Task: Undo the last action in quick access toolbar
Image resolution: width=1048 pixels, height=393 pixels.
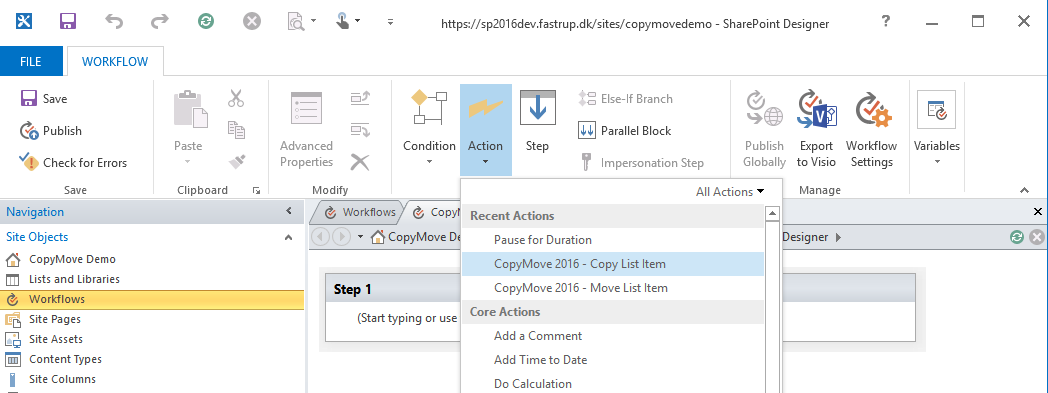Action: coord(114,21)
